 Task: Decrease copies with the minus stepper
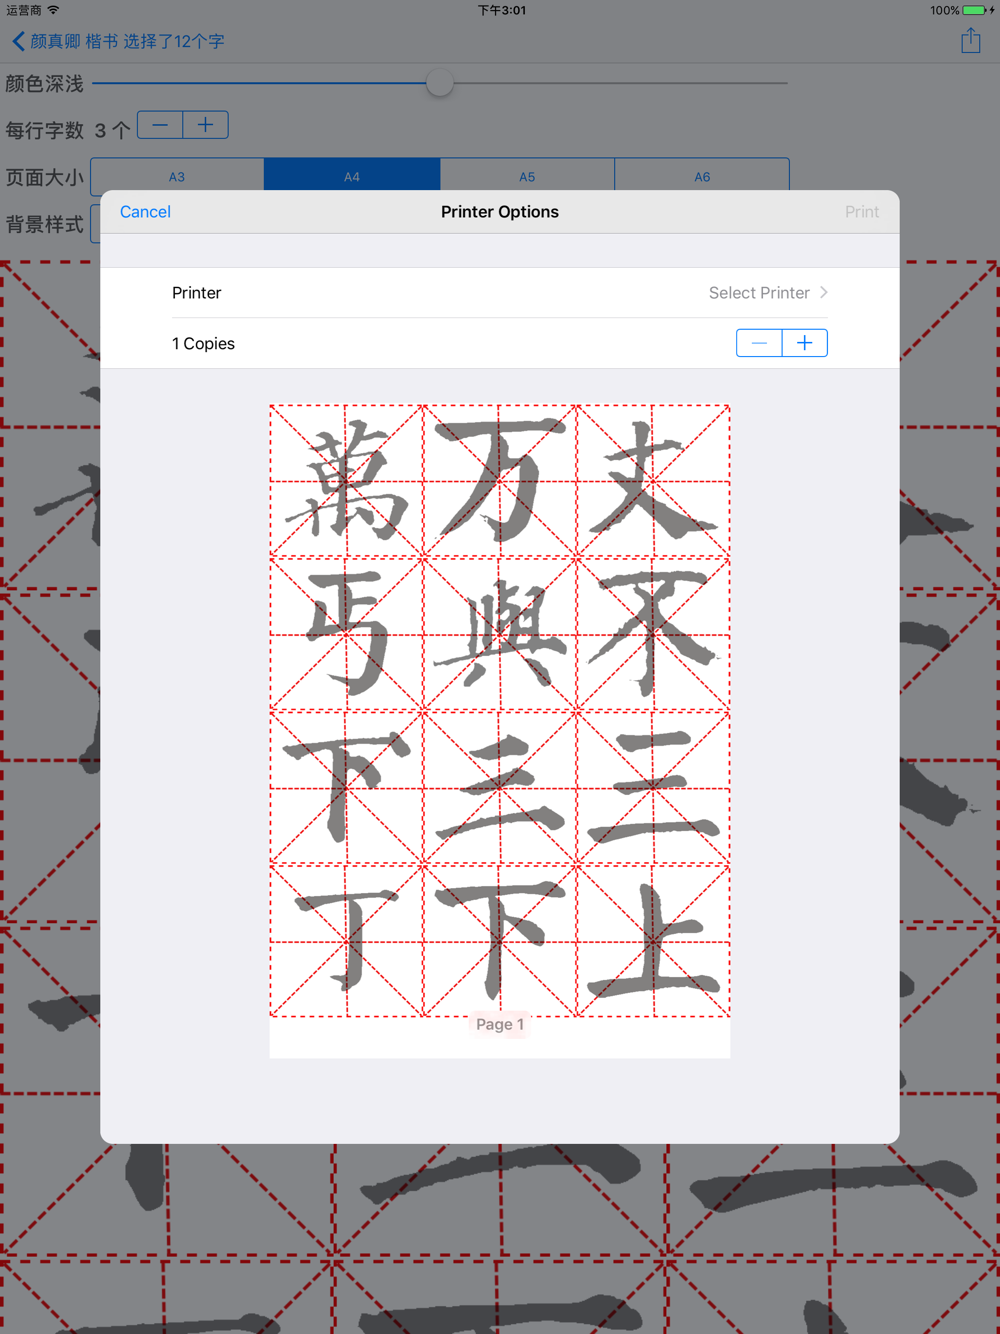click(759, 343)
